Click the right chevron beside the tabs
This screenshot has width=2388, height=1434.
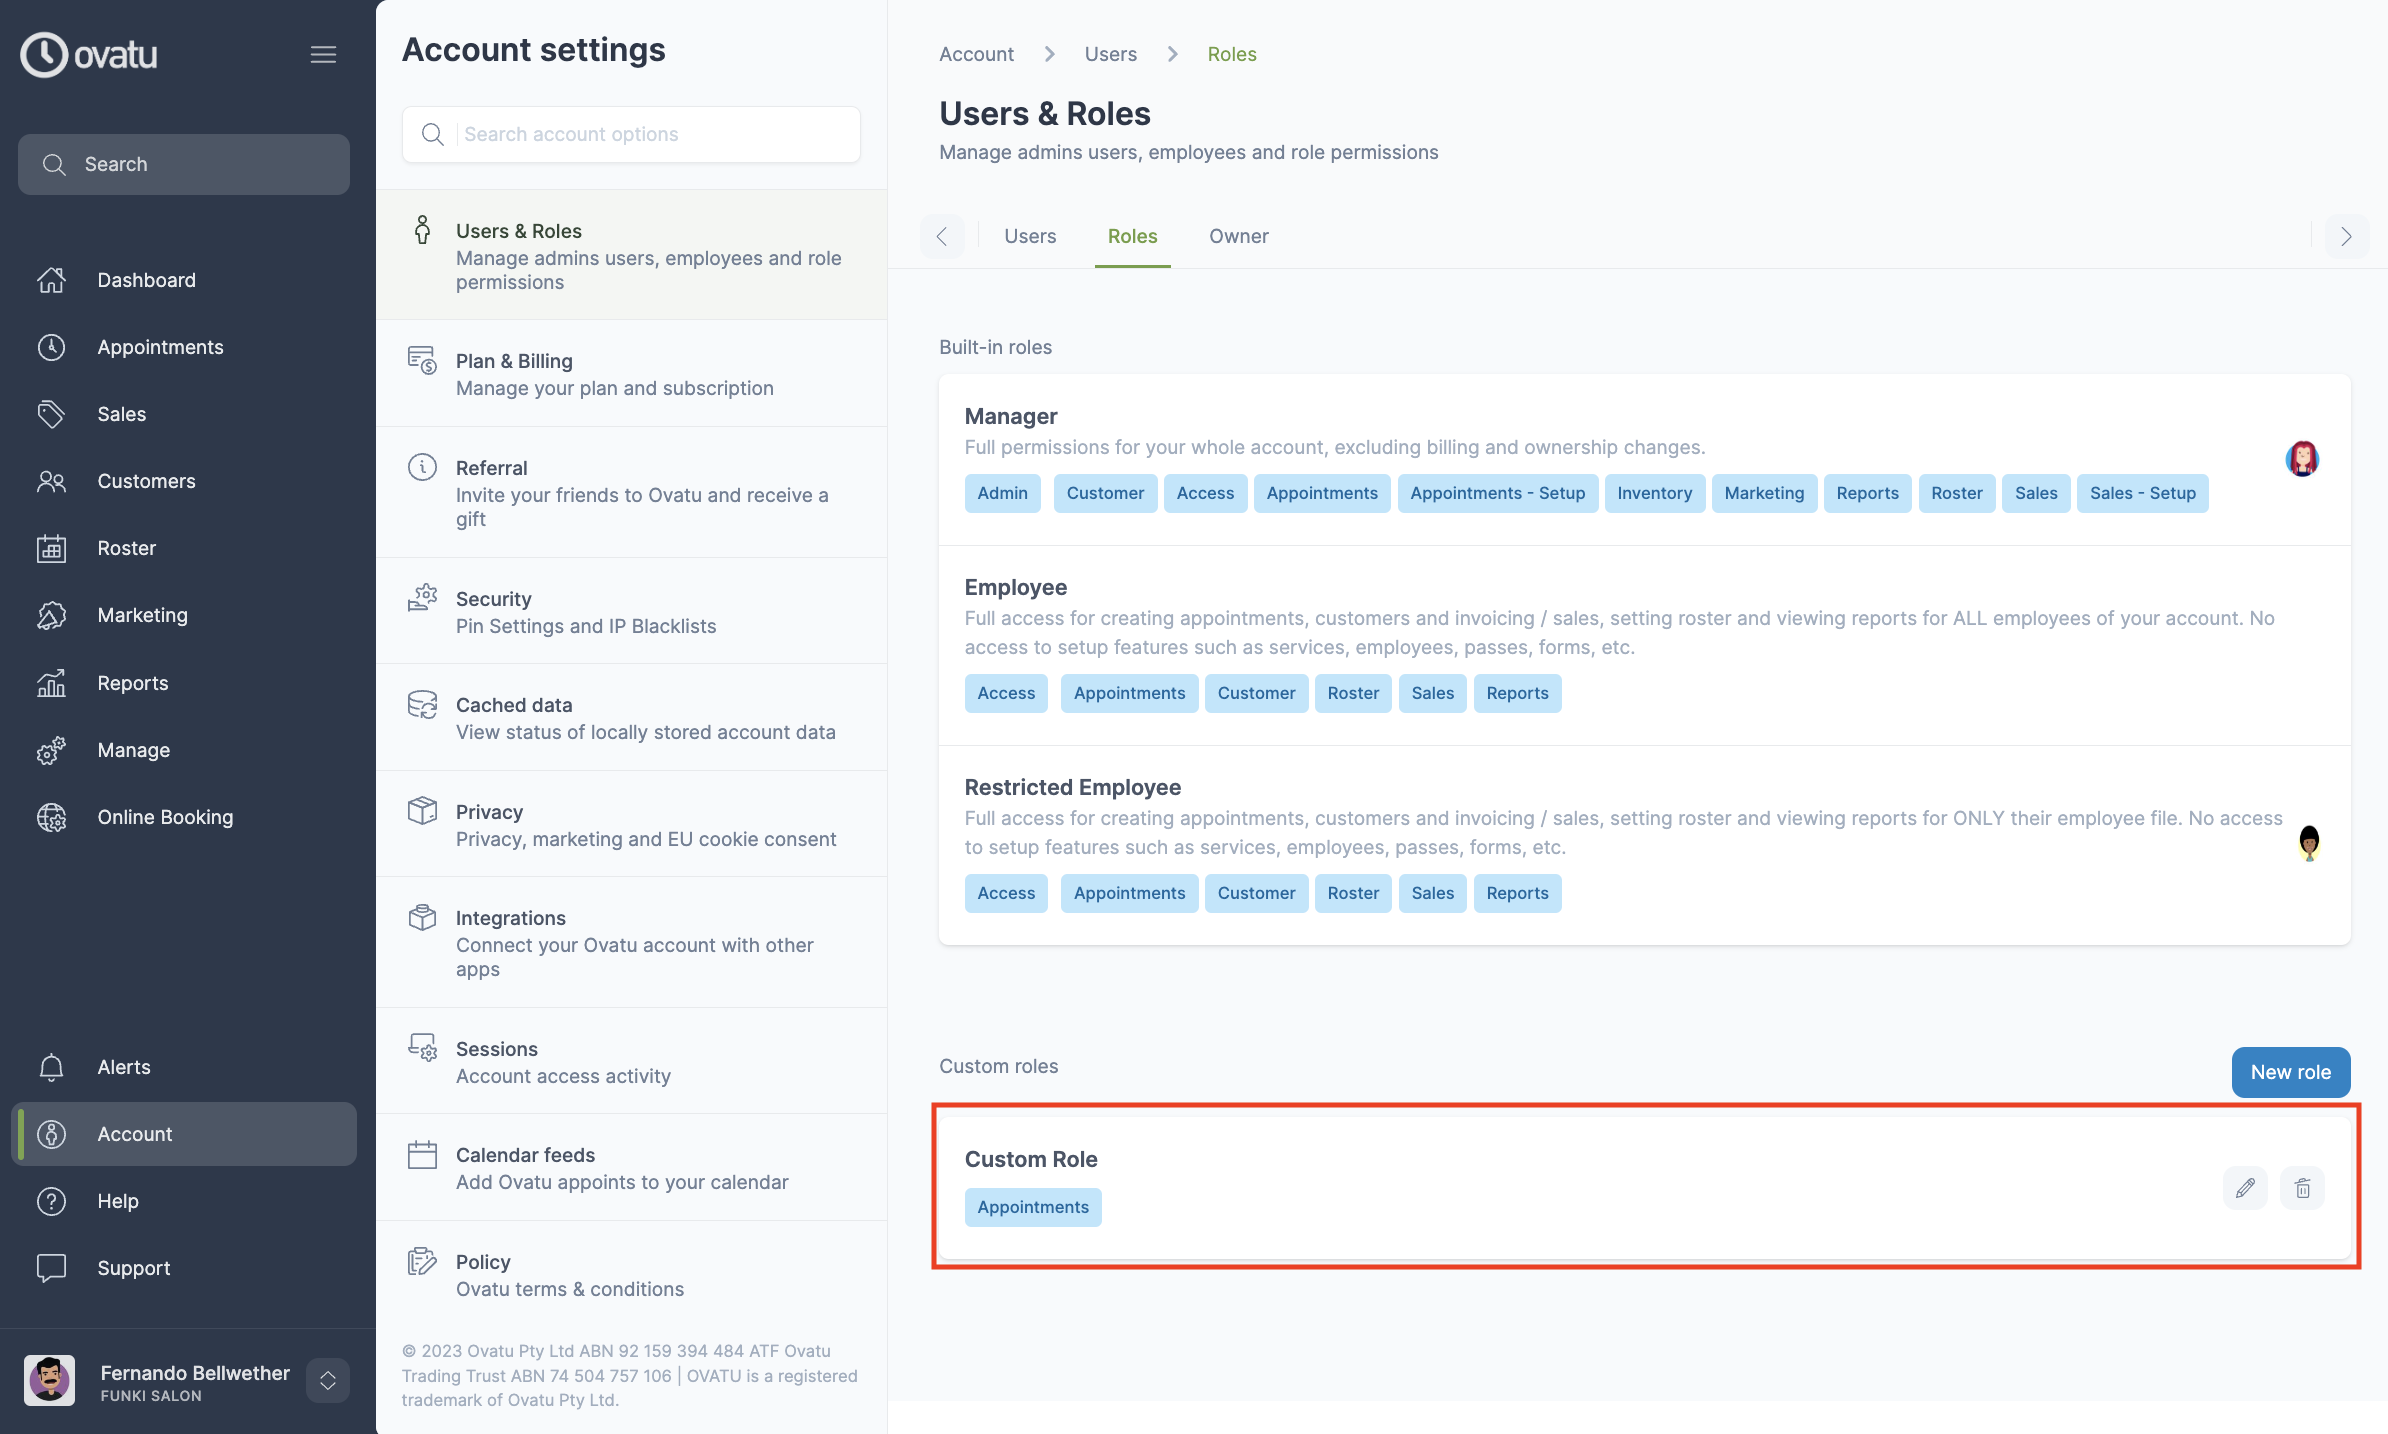2346,236
